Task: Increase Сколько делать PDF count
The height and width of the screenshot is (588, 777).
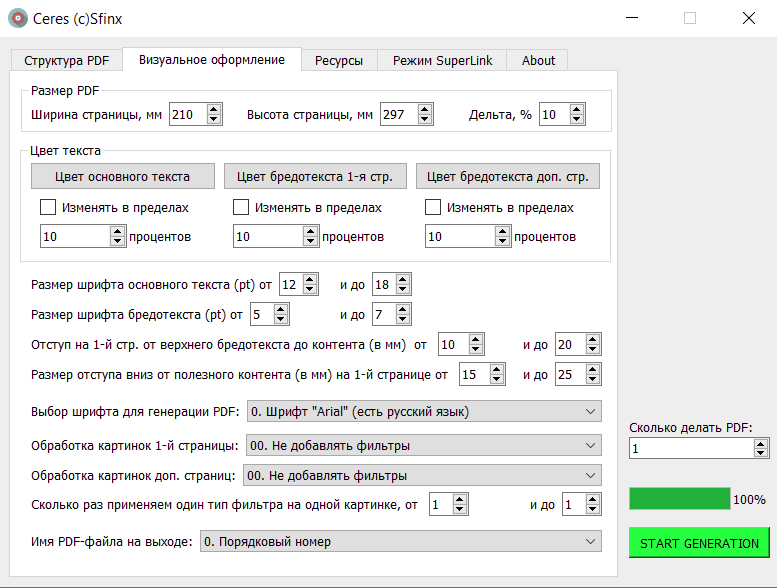Action: pos(761,443)
